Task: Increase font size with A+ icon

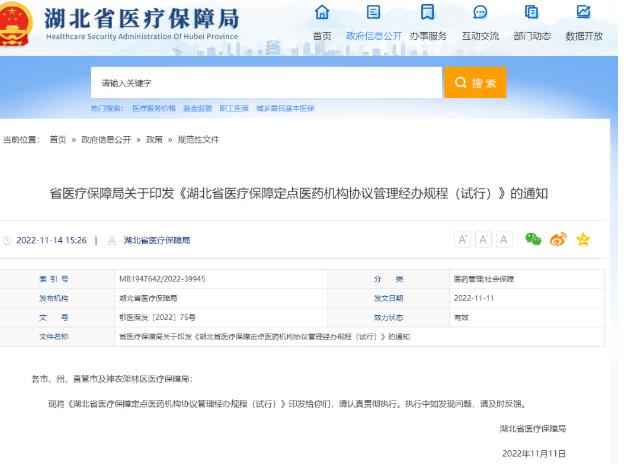Action: coord(463,239)
